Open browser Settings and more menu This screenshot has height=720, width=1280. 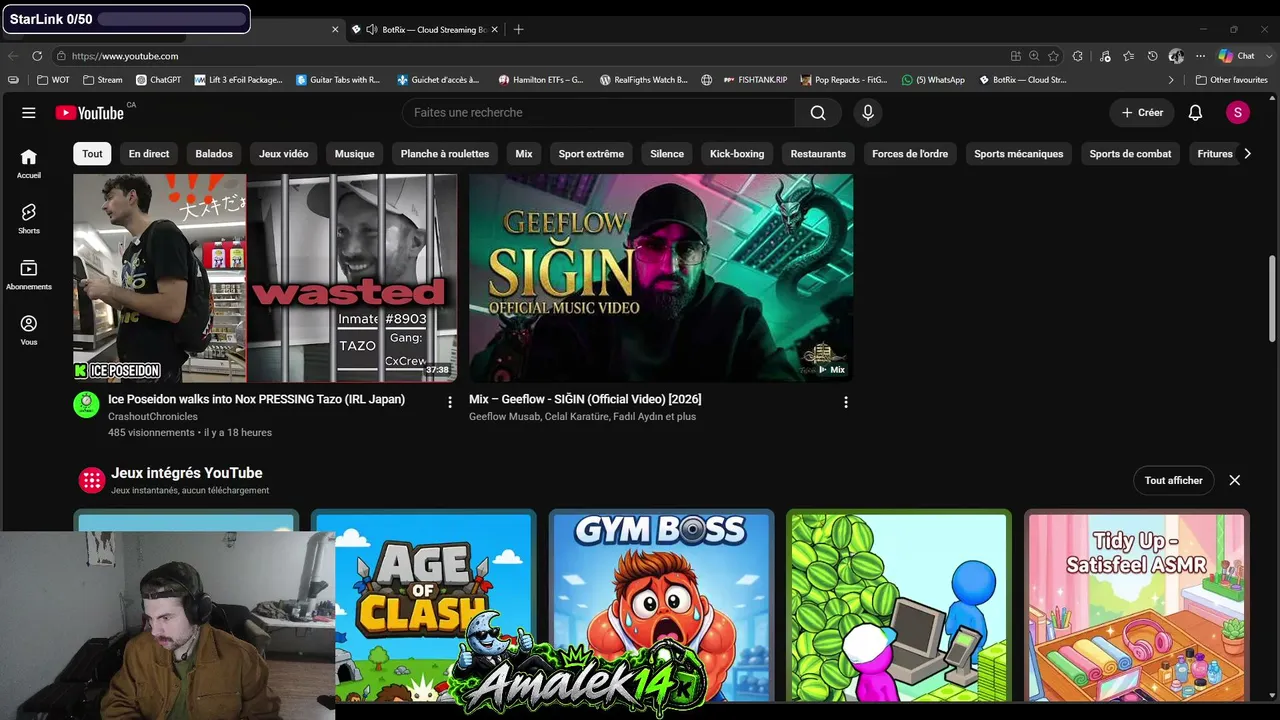coord(1200,56)
